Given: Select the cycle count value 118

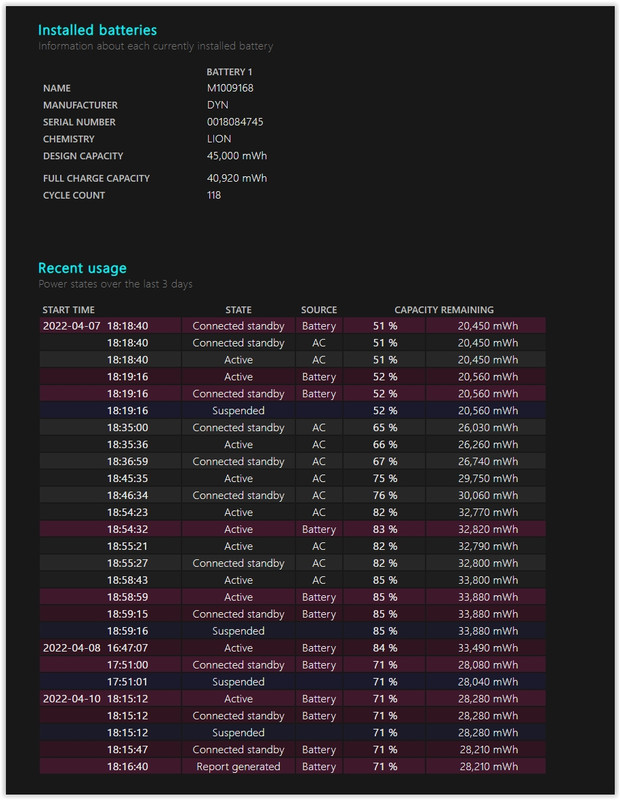Looking at the screenshot, I should pos(214,195).
